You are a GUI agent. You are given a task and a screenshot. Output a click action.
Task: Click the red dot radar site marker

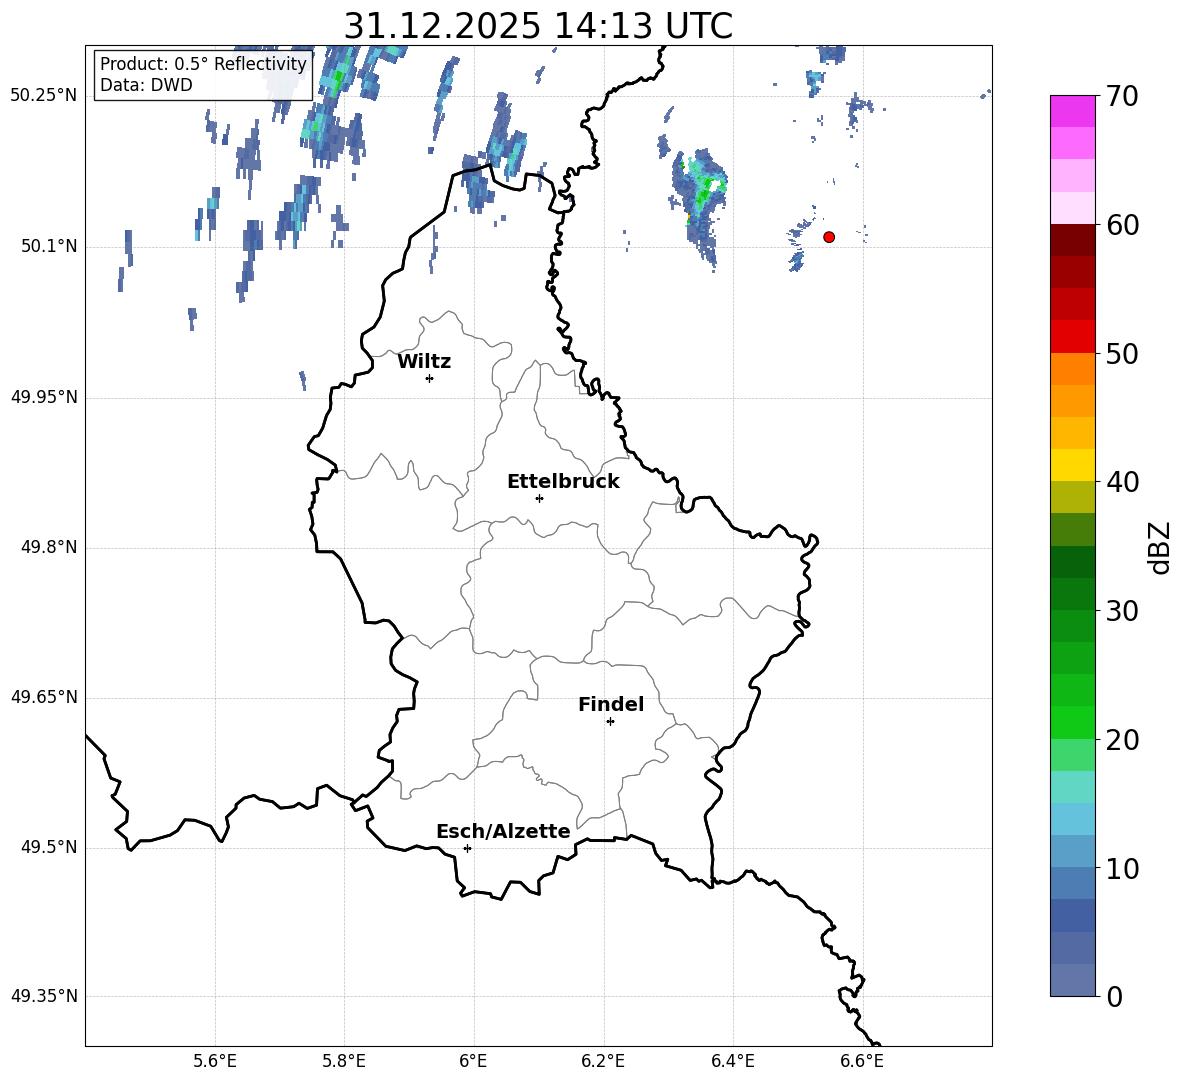click(x=828, y=237)
